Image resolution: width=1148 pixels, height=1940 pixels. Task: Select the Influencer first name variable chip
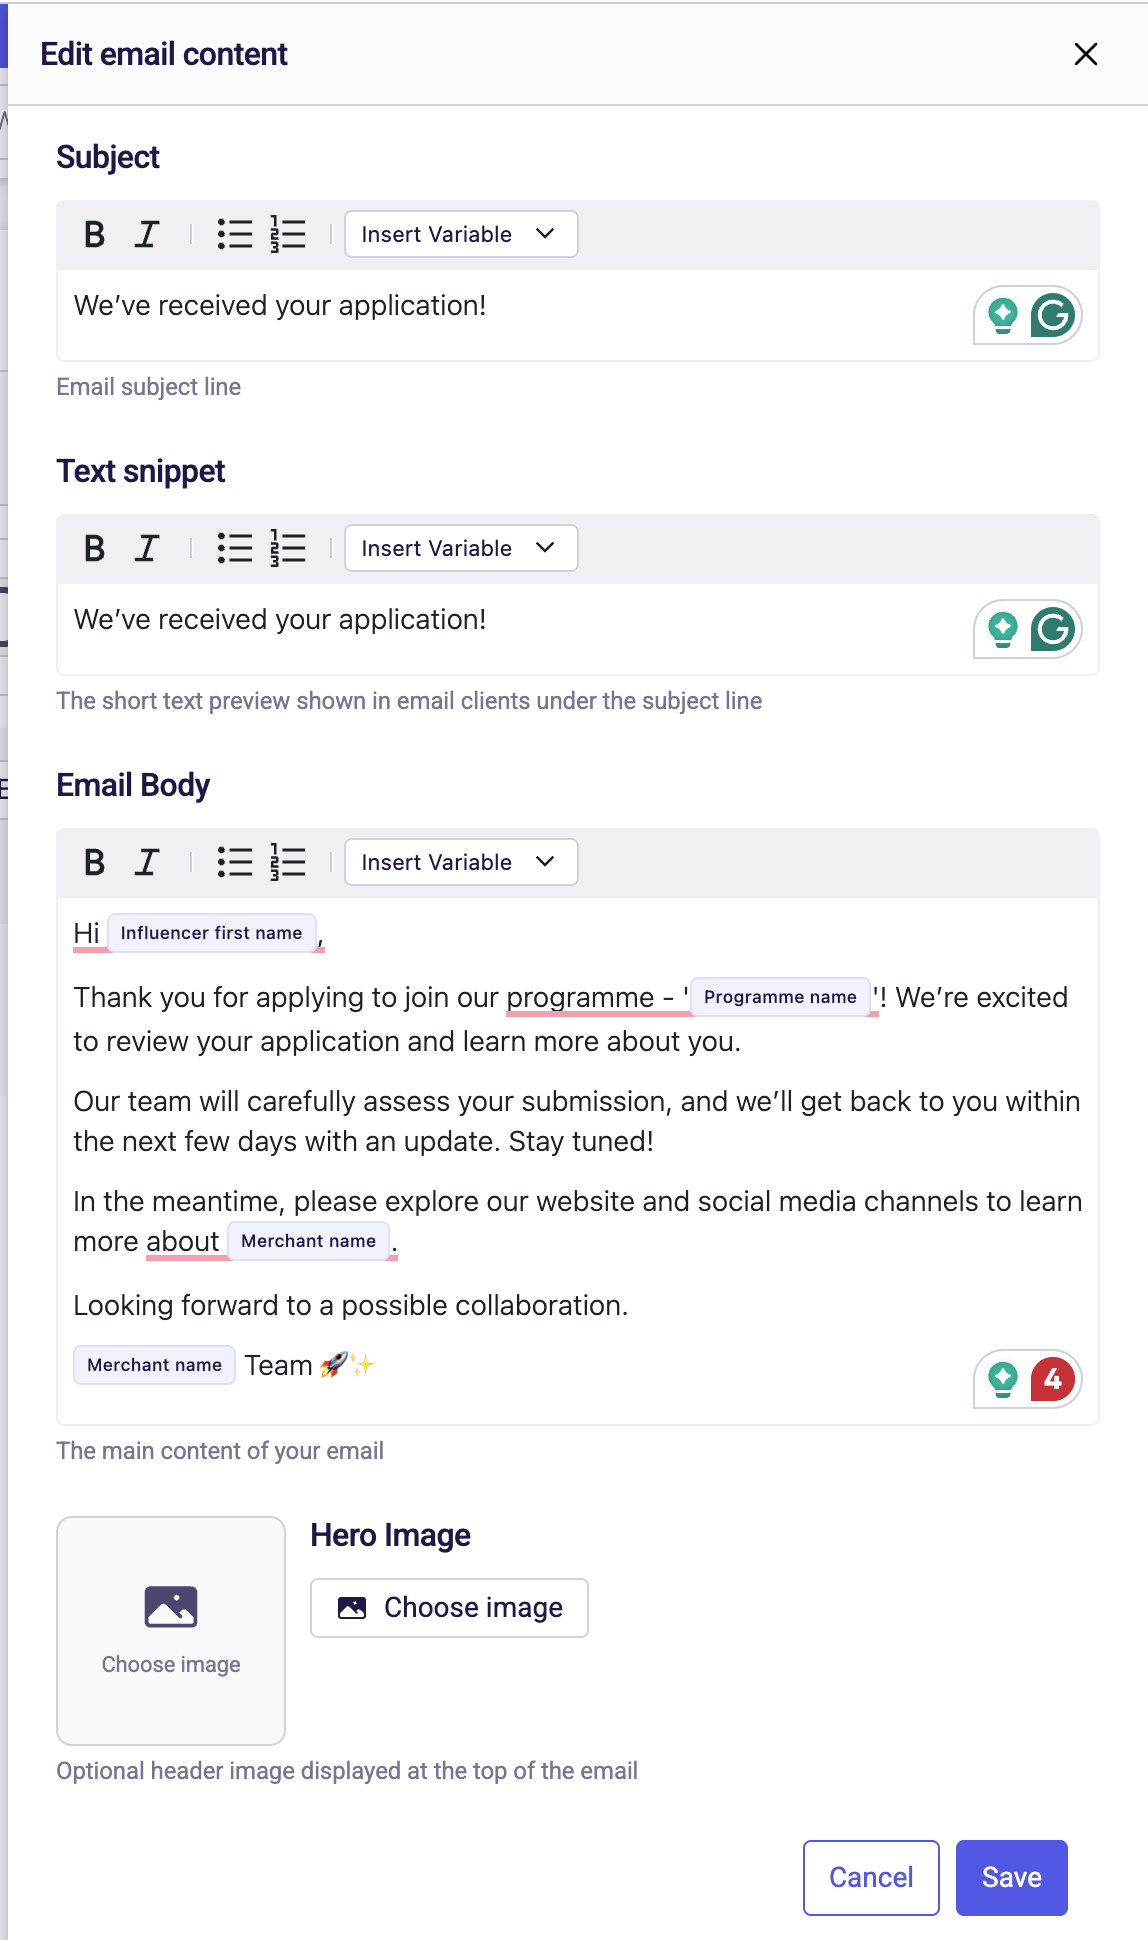click(212, 932)
